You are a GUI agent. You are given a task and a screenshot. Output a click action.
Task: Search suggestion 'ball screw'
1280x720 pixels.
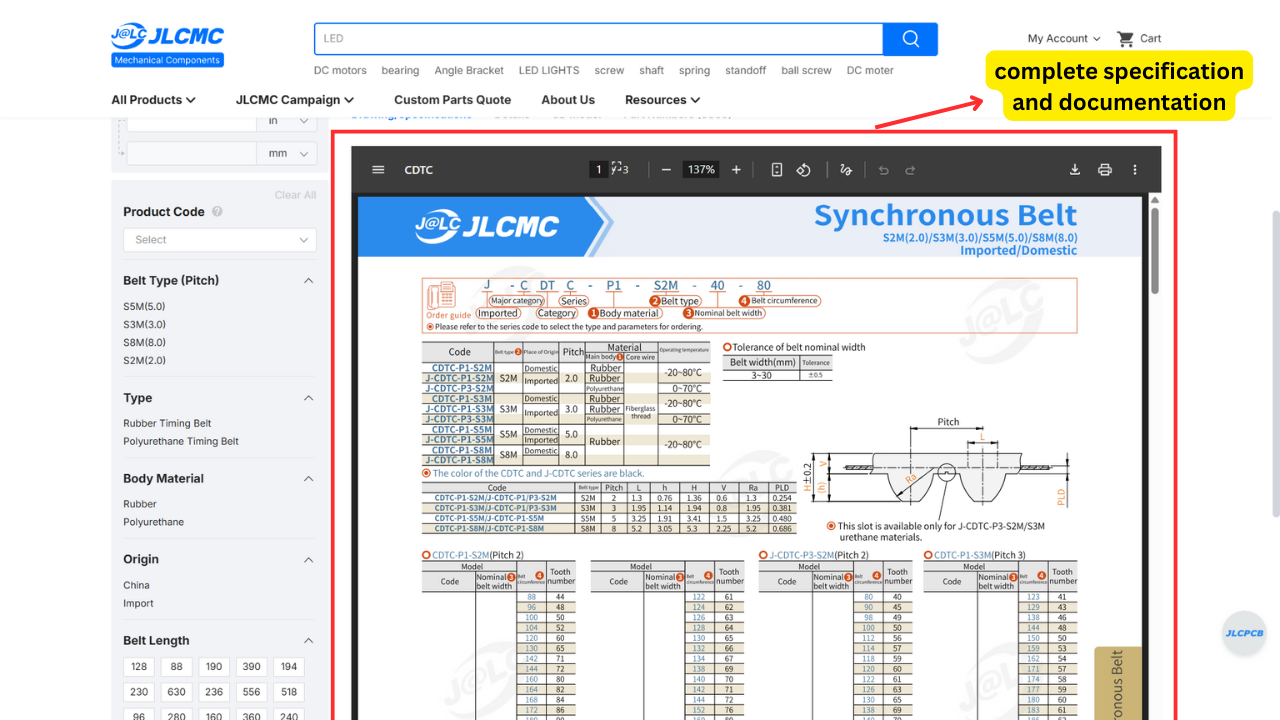tap(806, 71)
